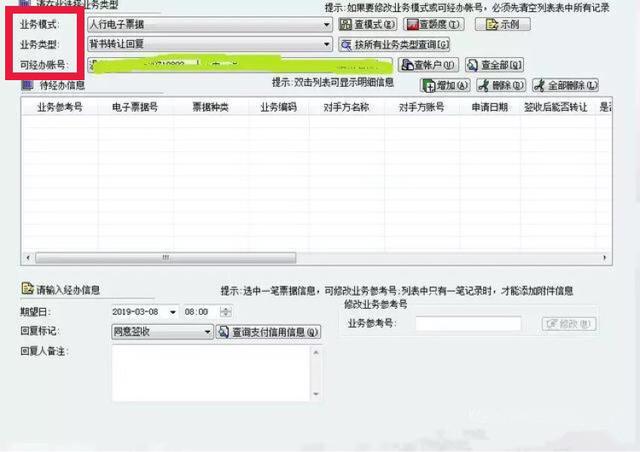Image resolution: width=640 pixels, height=452 pixels.
Task: Click the 删除 button
Action: pos(501,85)
